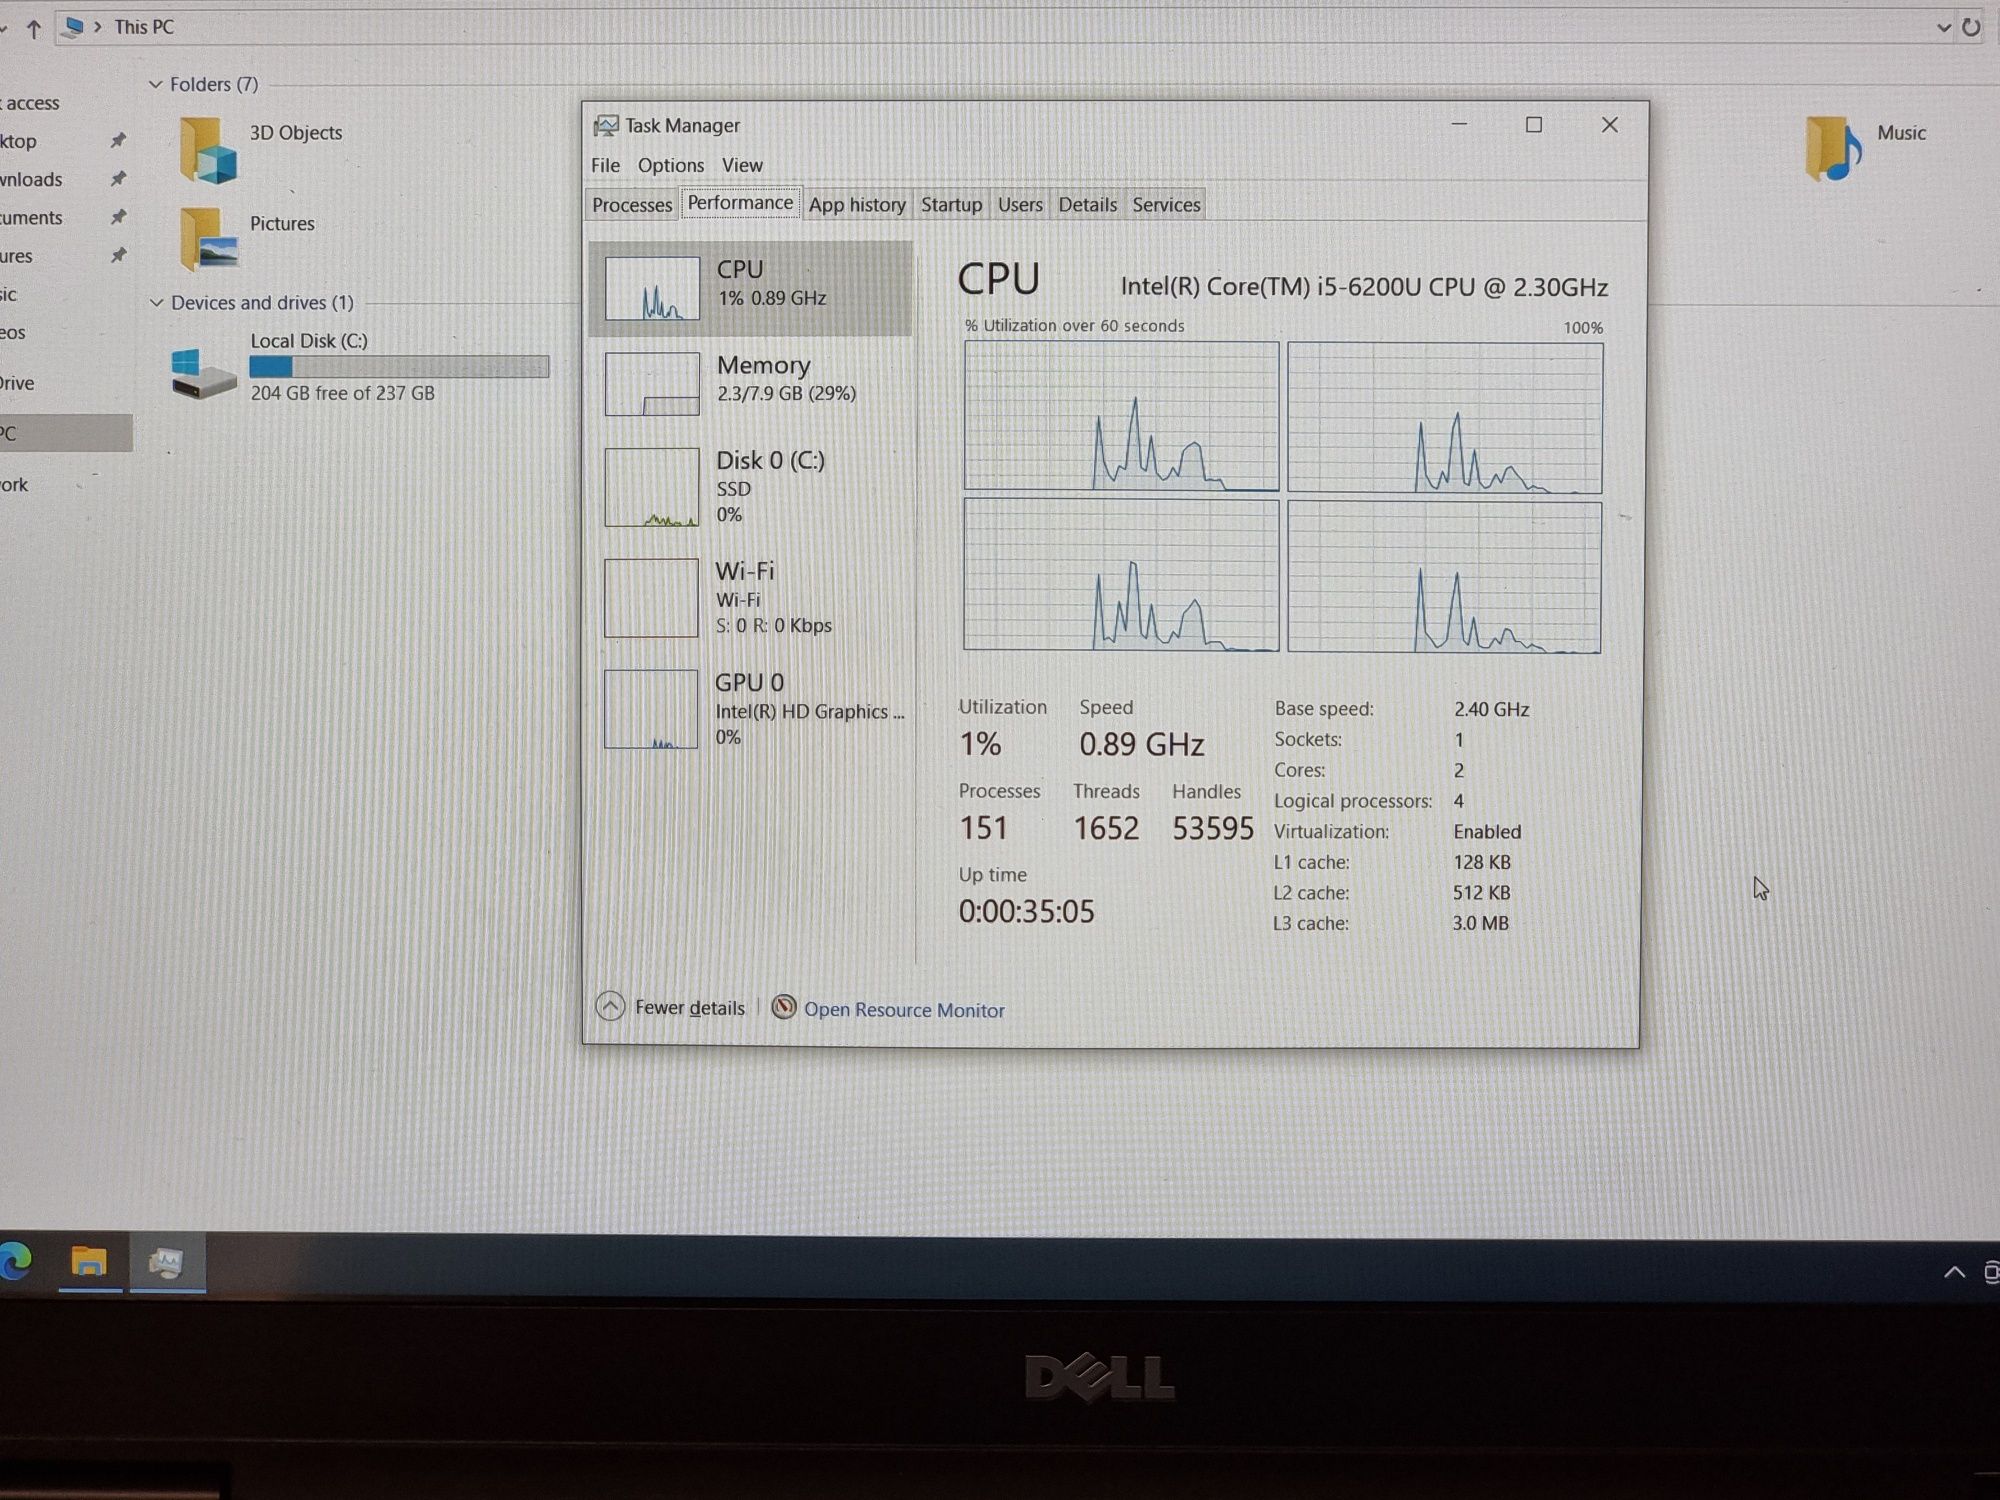
Task: Click the Up arrow in File Explorer
Action: click(x=34, y=29)
